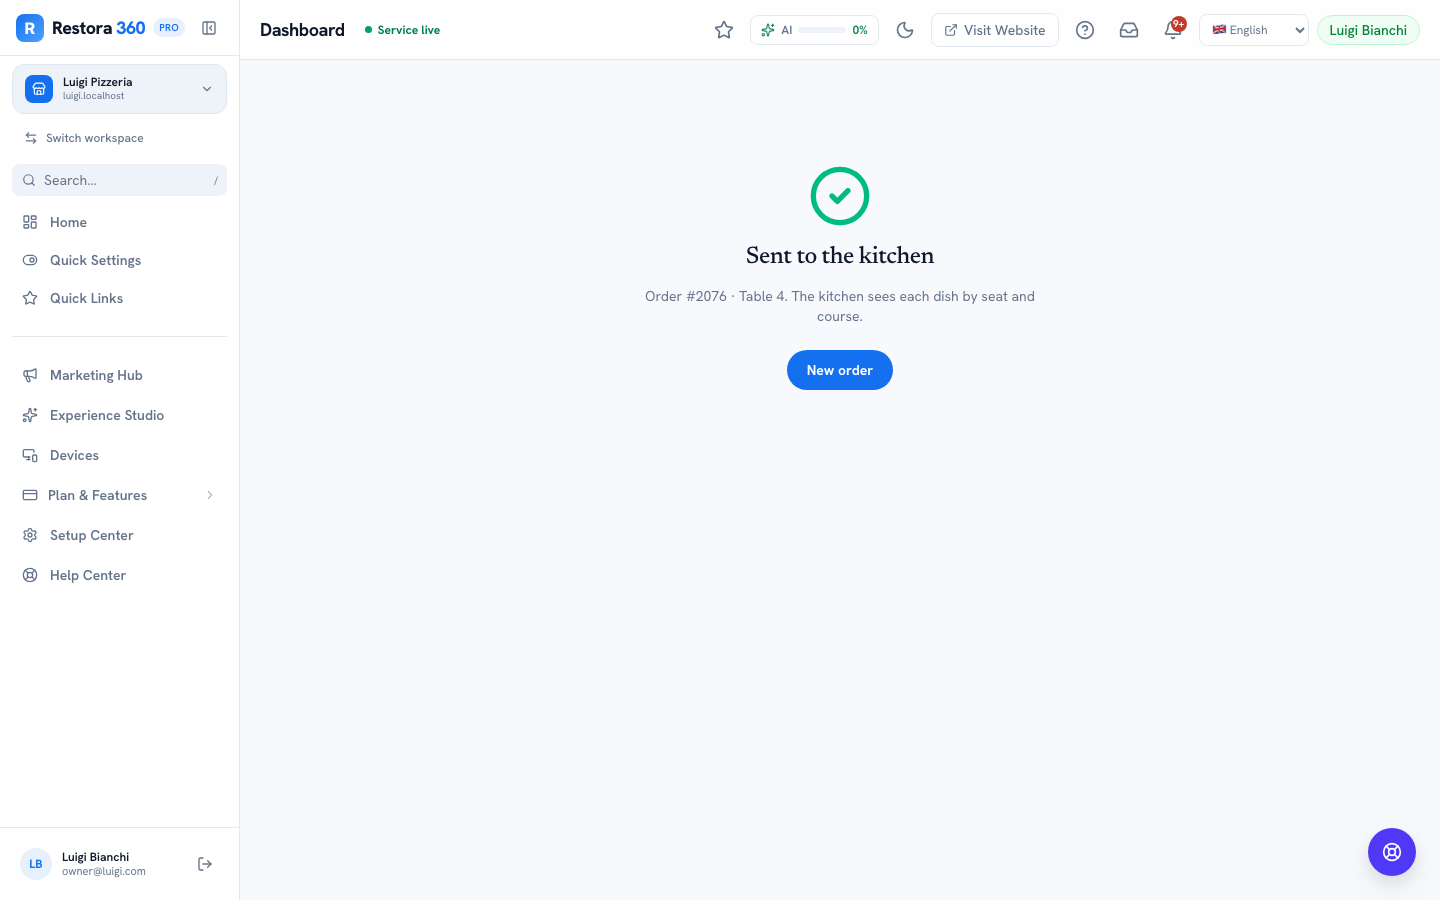Open Experience Studio
Image resolution: width=1440 pixels, height=900 pixels.
click(119, 415)
